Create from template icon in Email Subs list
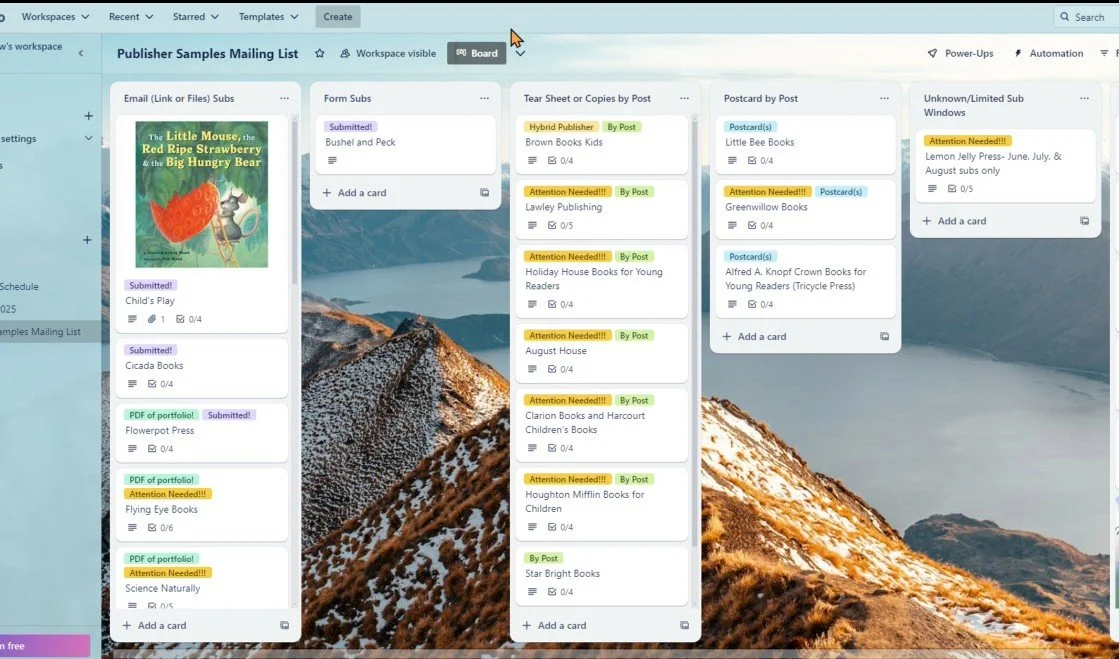Viewport: 1119px width, 659px height. click(x=285, y=625)
